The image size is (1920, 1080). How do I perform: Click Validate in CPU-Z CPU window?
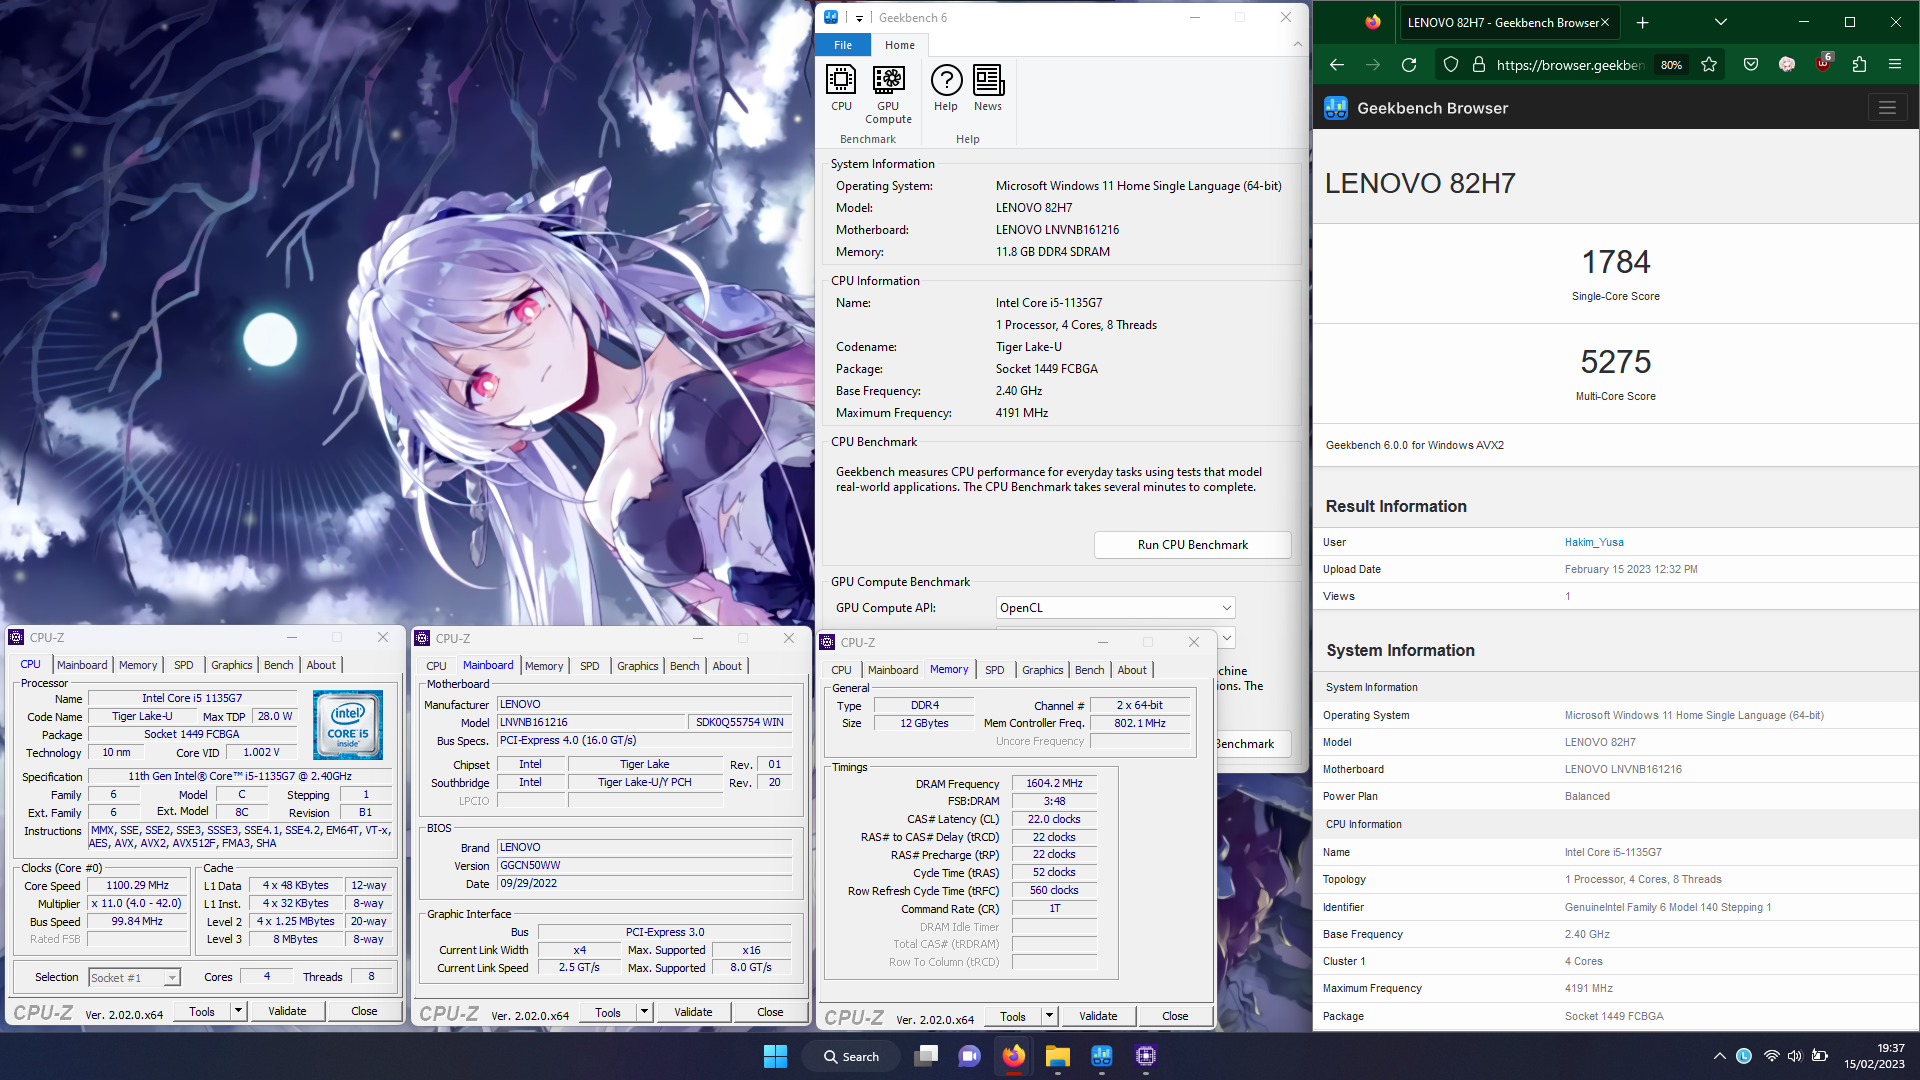287,1011
